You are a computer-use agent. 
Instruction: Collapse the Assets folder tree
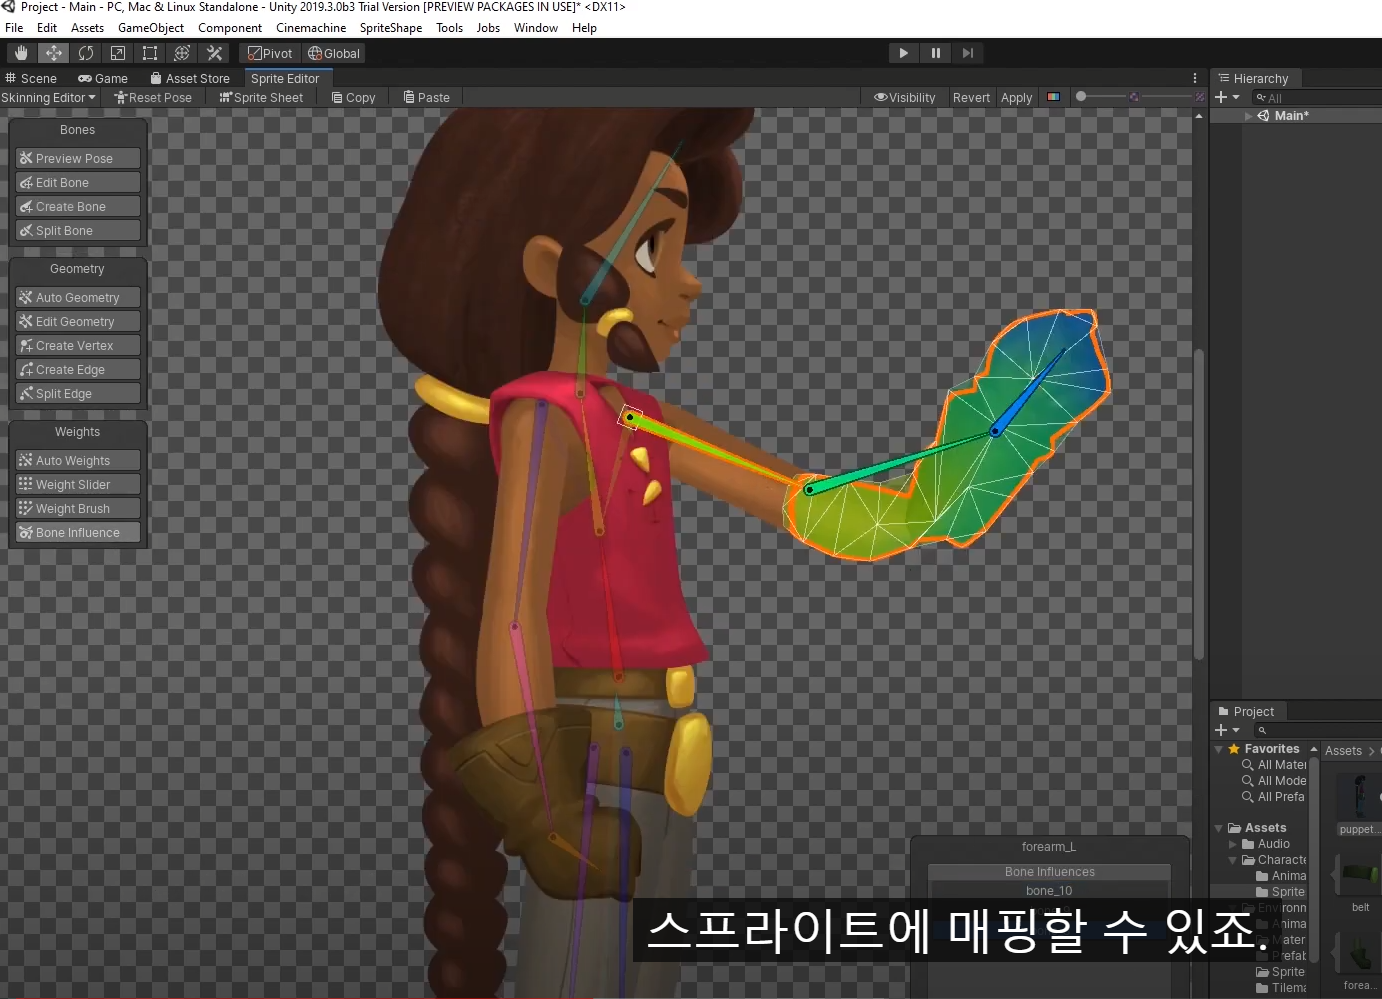click(1219, 827)
